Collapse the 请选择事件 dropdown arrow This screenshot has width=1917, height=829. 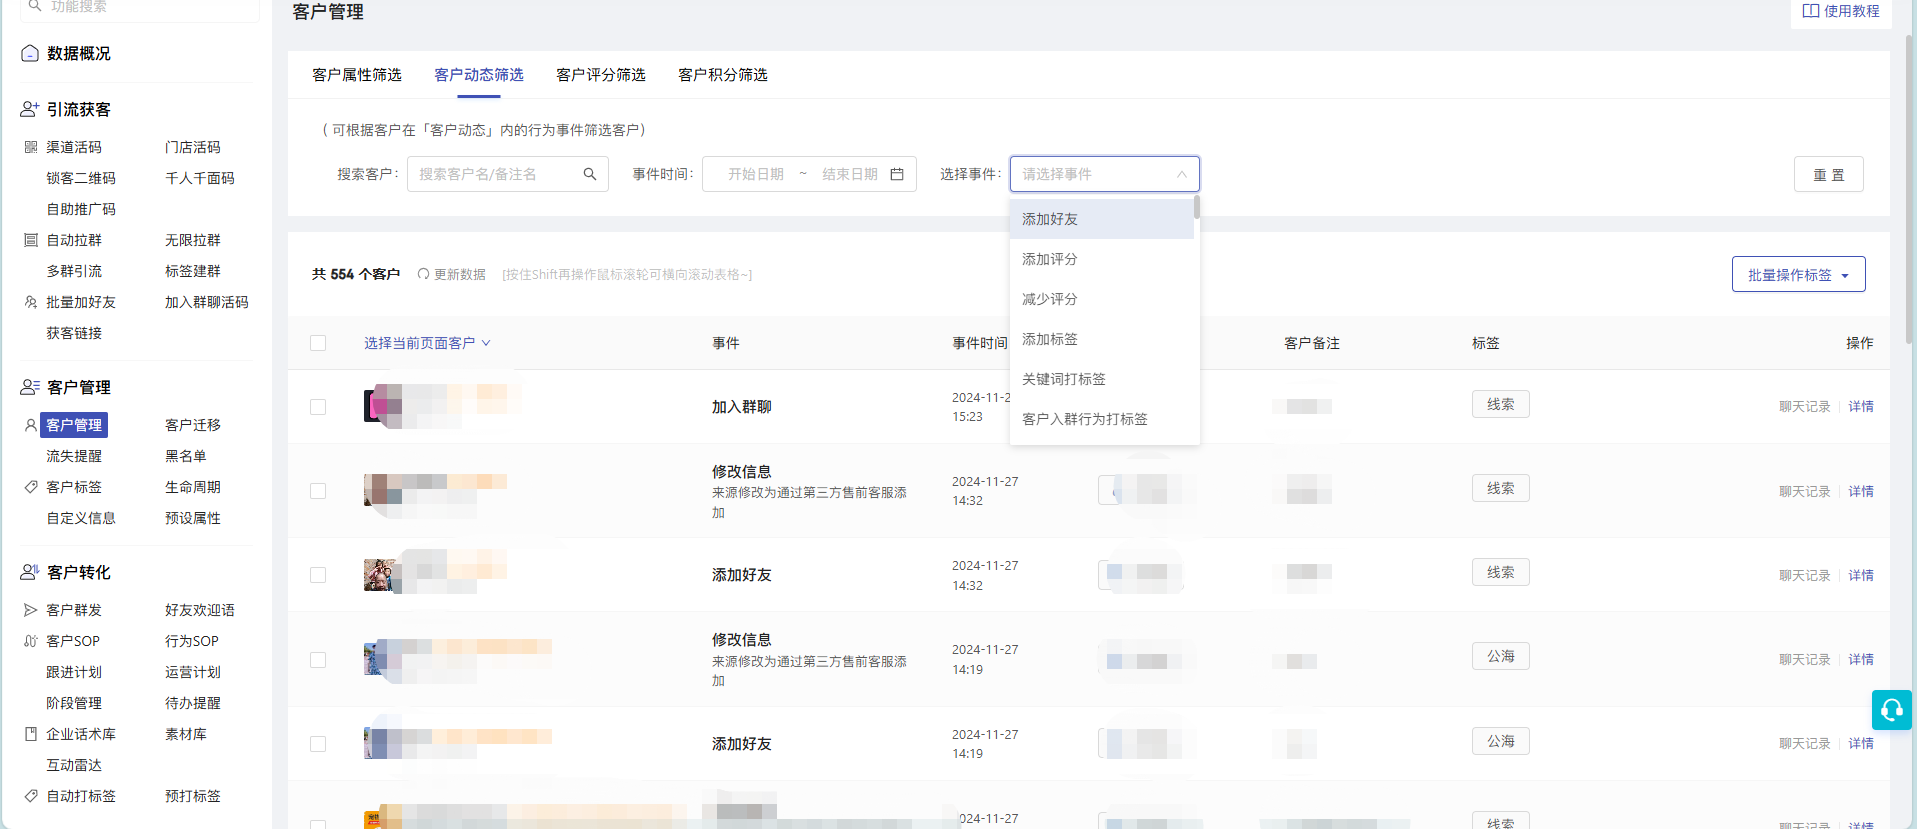(1182, 174)
